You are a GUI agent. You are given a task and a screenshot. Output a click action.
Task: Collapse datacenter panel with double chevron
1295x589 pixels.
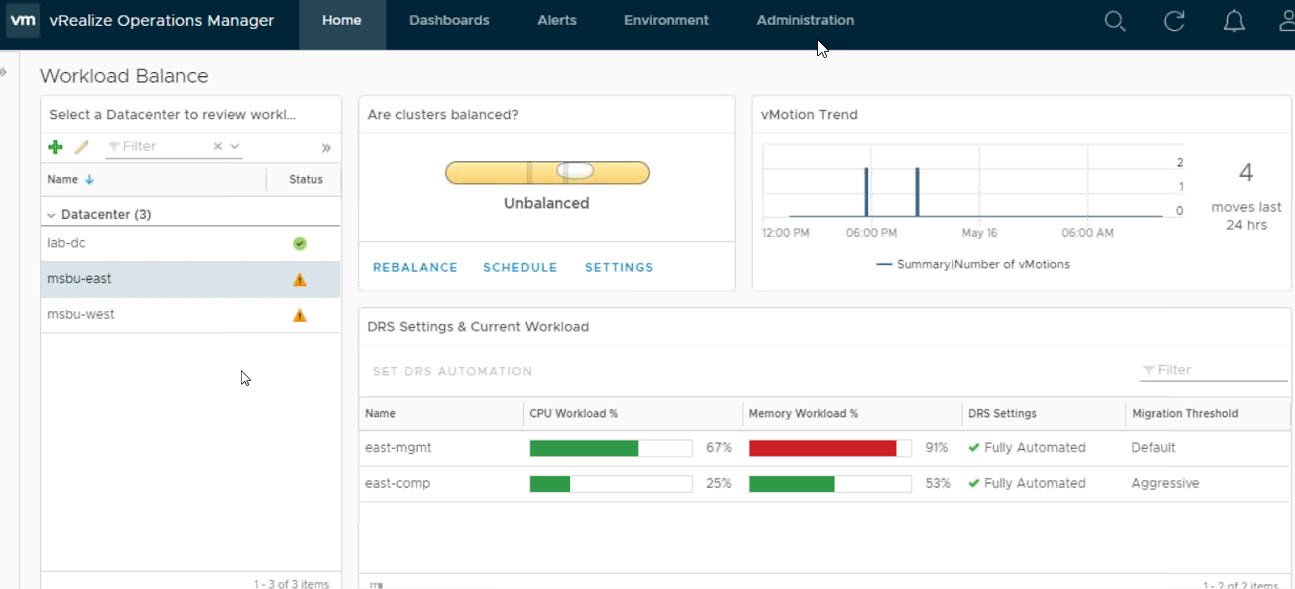pyautogui.click(x=326, y=148)
